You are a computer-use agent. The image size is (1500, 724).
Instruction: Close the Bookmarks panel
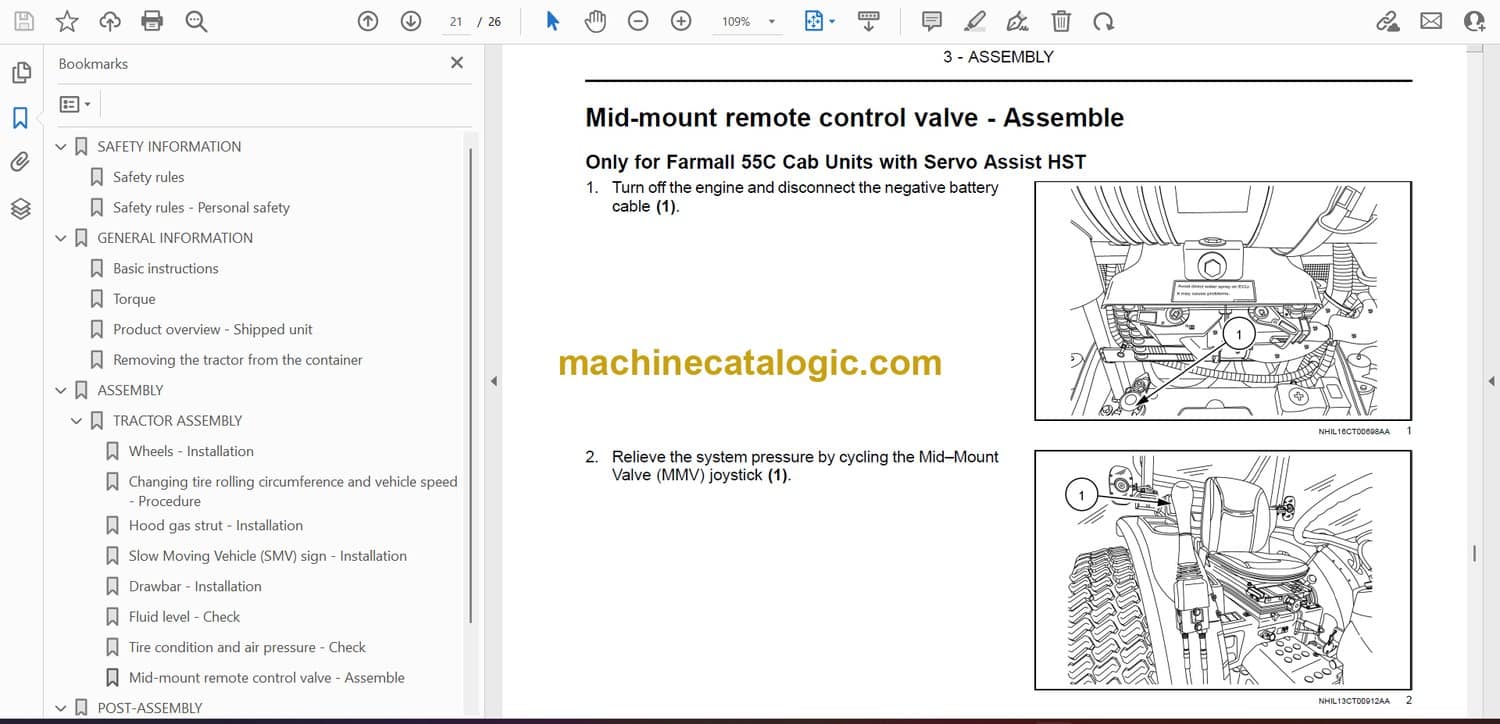coord(457,63)
